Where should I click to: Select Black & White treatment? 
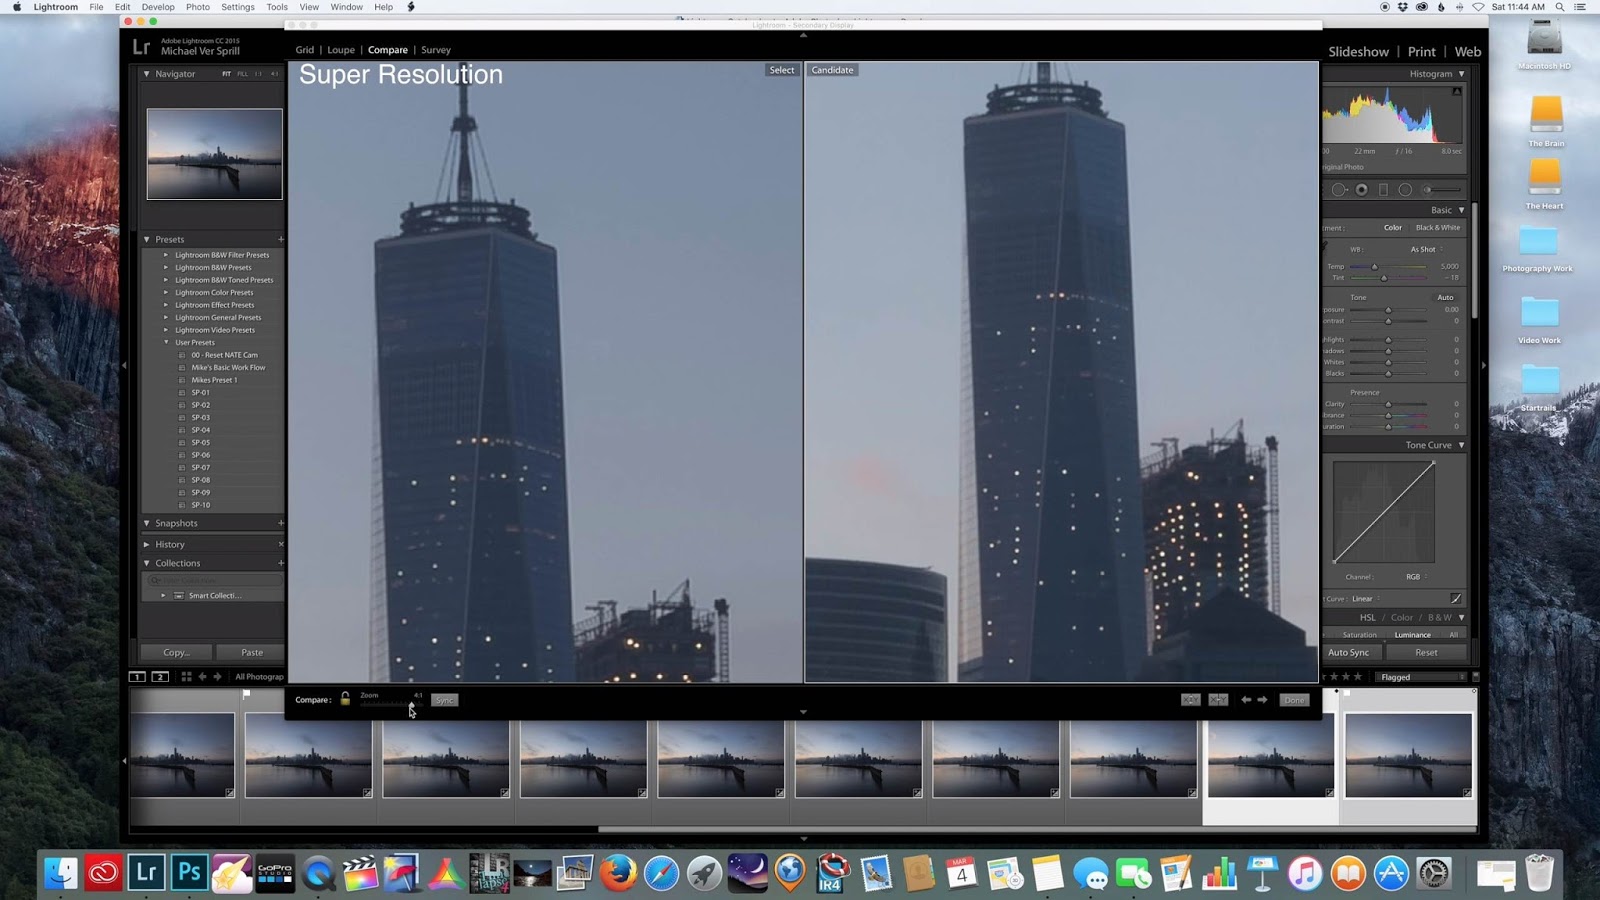point(1438,228)
